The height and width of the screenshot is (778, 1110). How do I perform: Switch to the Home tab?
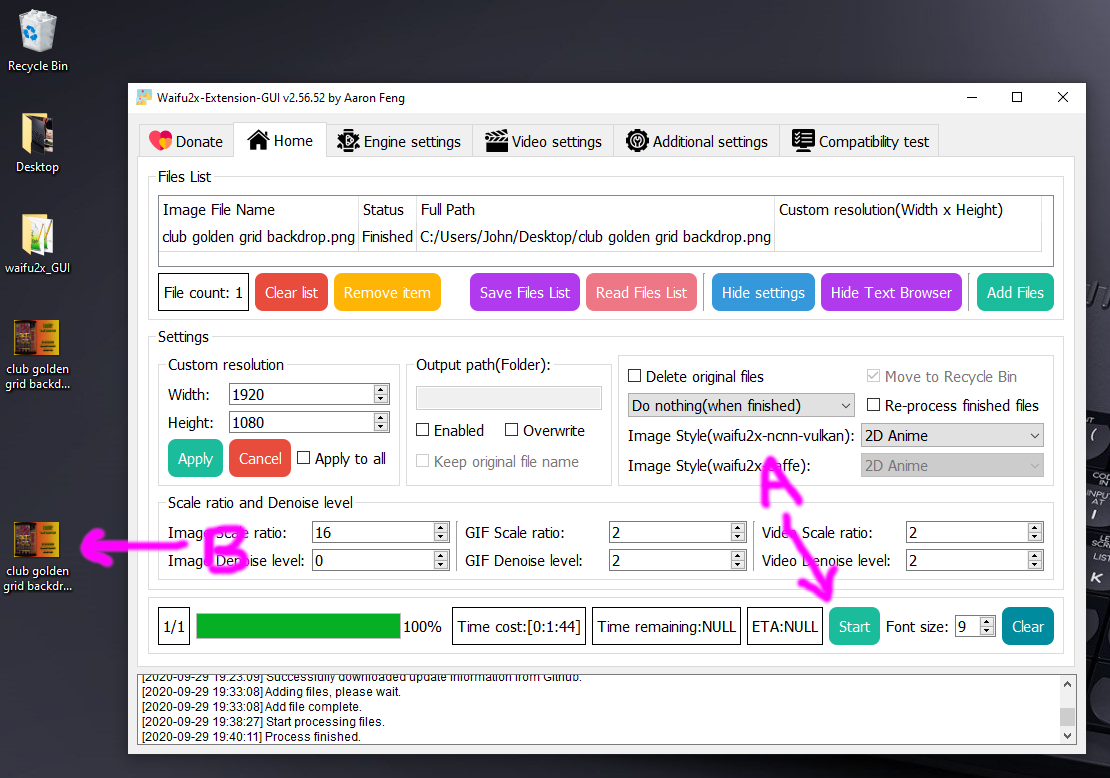pos(280,140)
